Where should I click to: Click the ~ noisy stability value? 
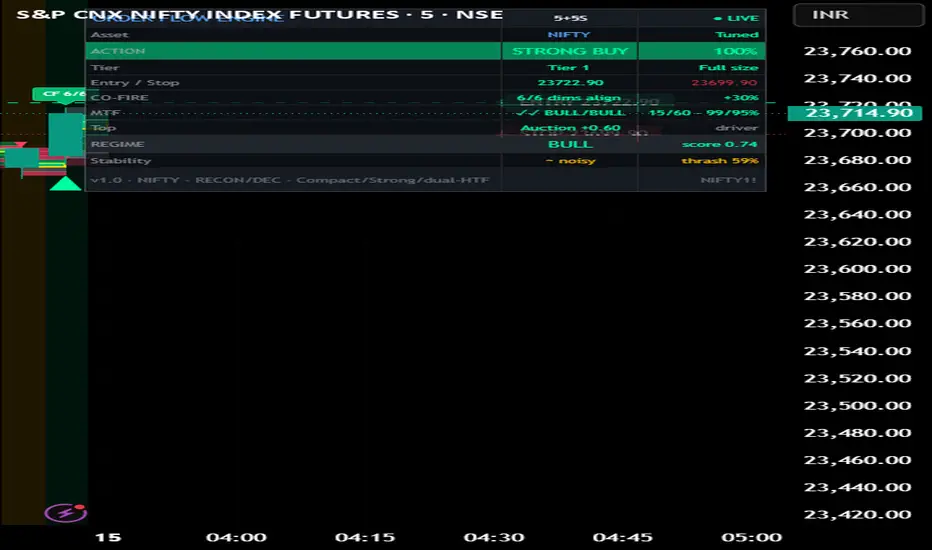point(571,161)
